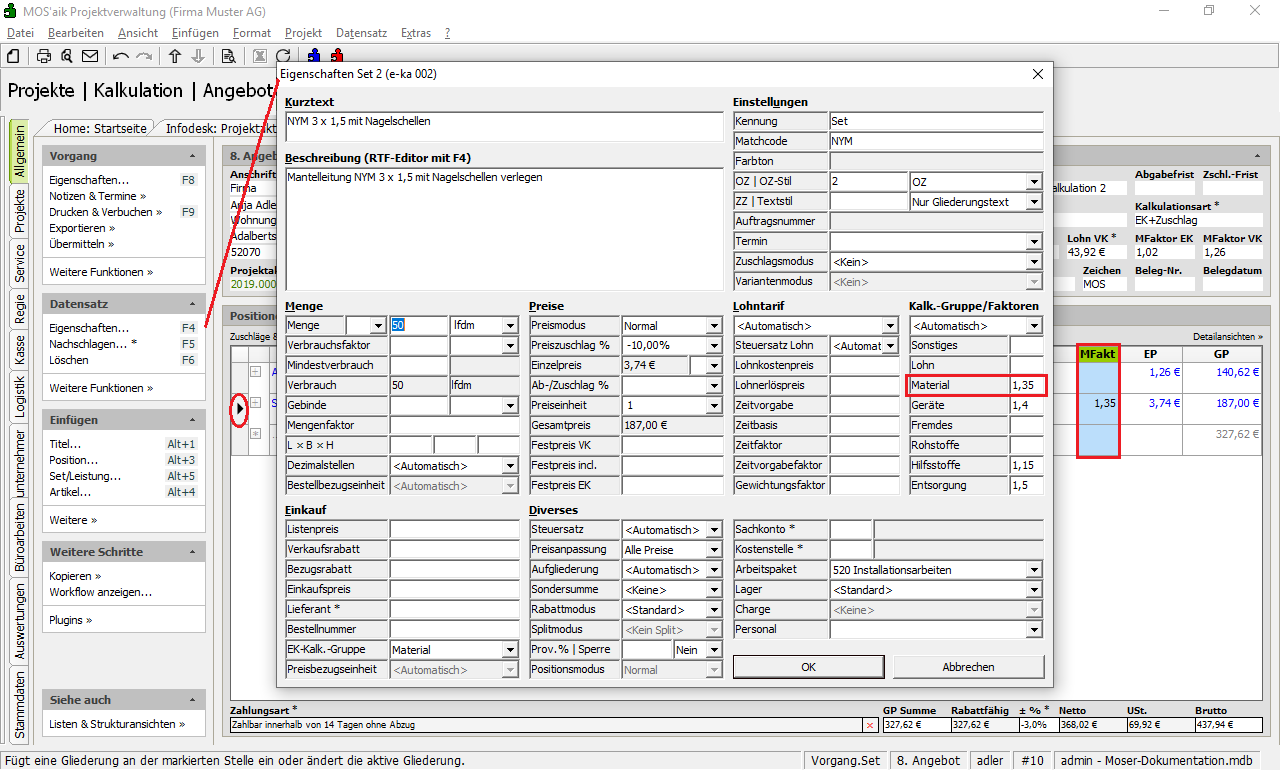Click the print toolbar icon
The width and height of the screenshot is (1280, 770).
[x=44, y=56]
